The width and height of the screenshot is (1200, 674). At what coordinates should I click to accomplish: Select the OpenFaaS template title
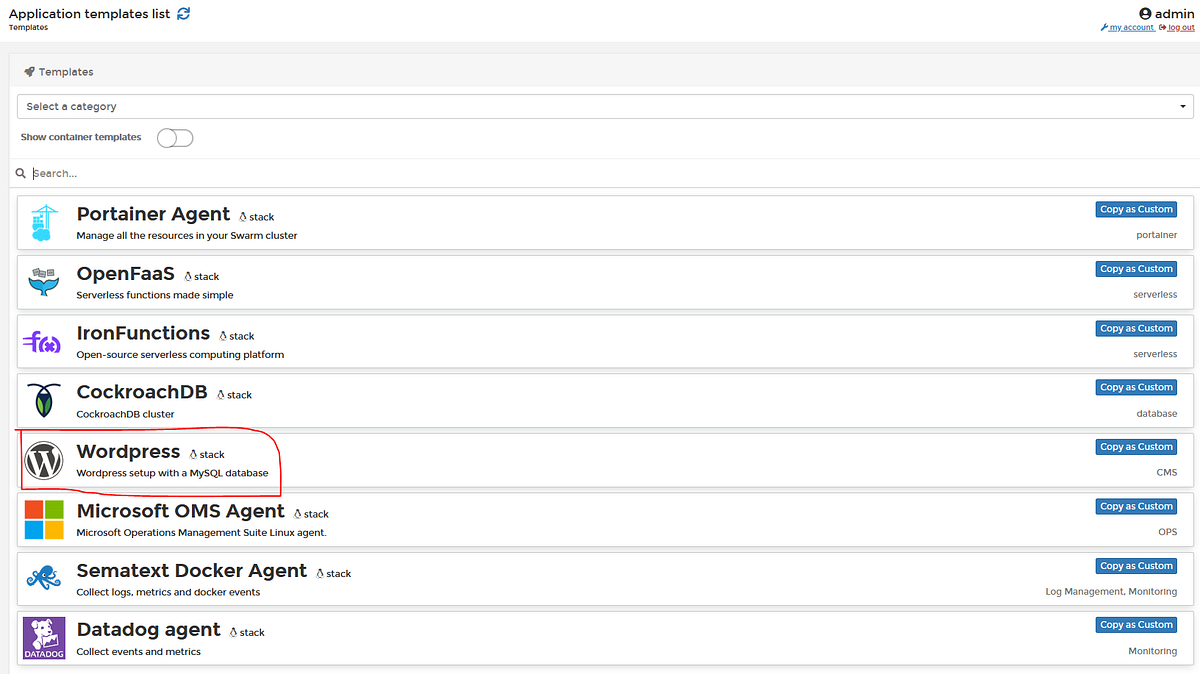(126, 273)
